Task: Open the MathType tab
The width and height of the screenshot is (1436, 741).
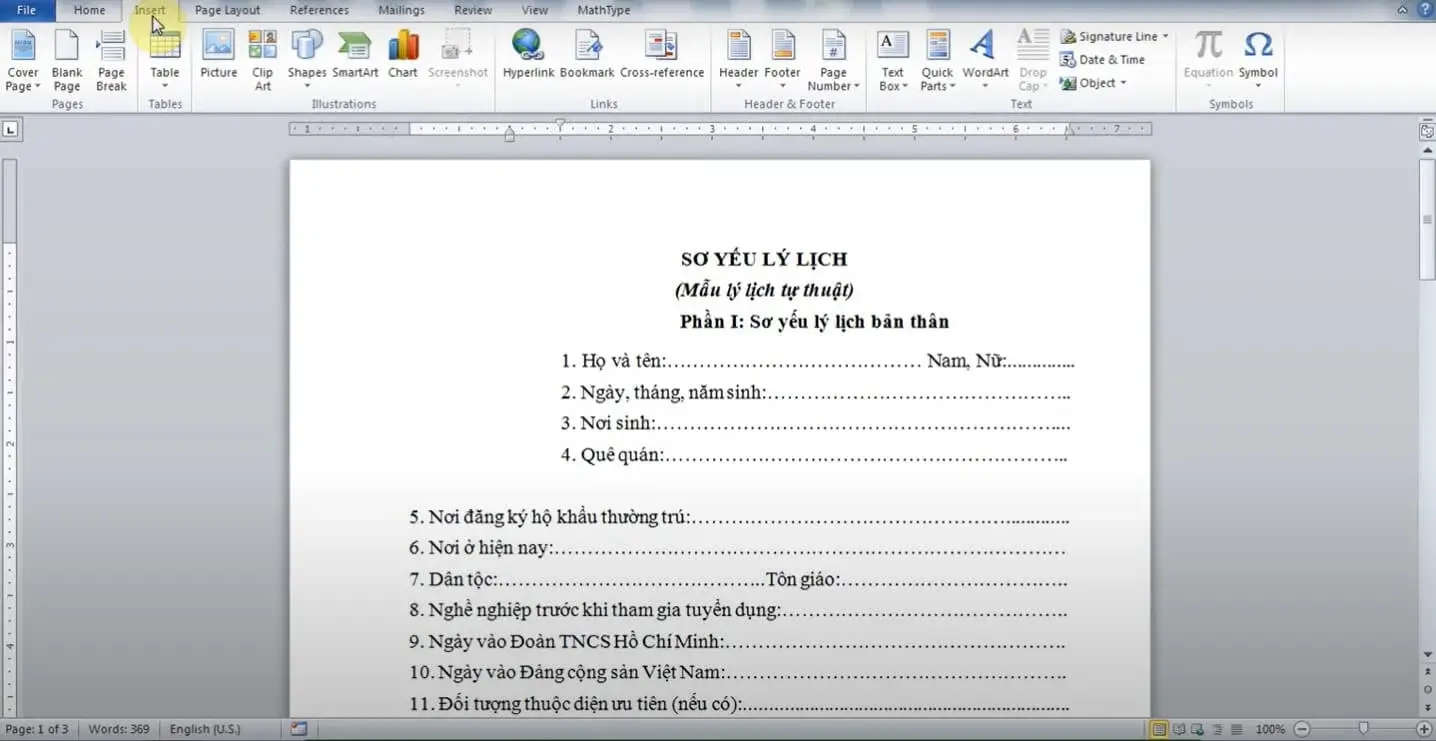Action: [x=604, y=10]
